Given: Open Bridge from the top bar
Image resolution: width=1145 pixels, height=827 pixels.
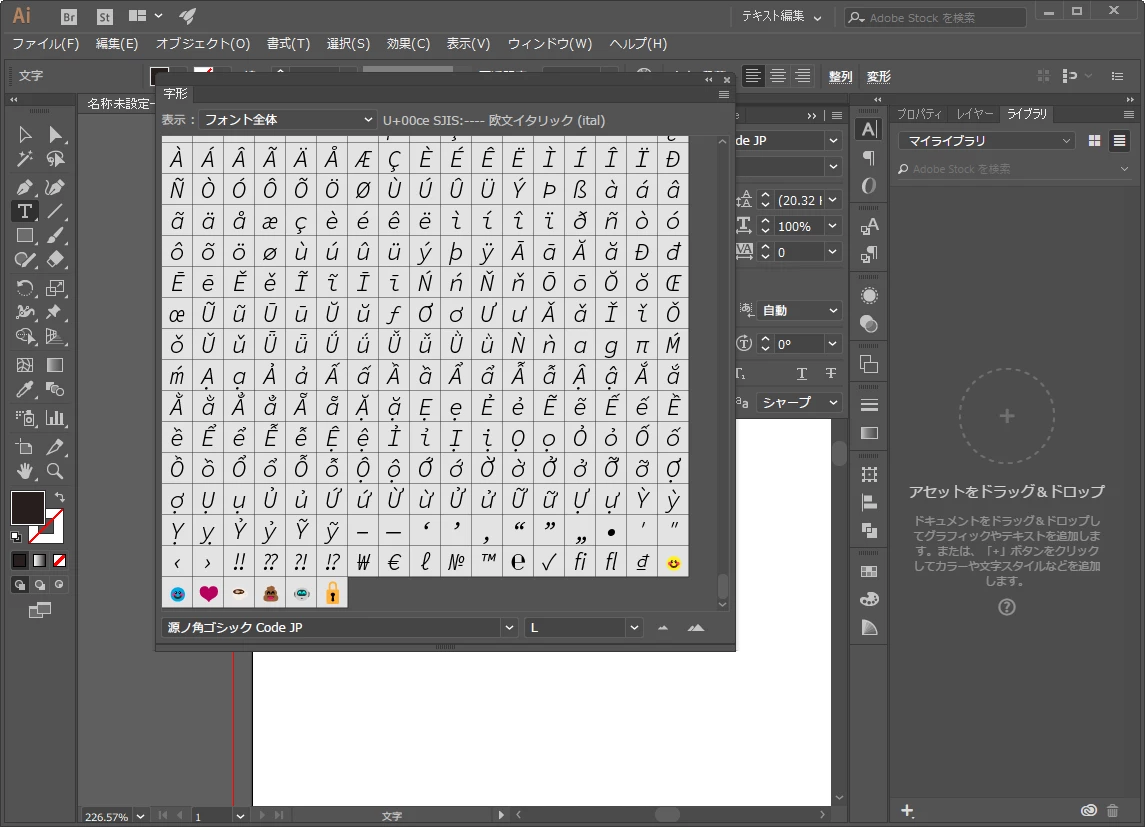Looking at the screenshot, I should (69, 16).
